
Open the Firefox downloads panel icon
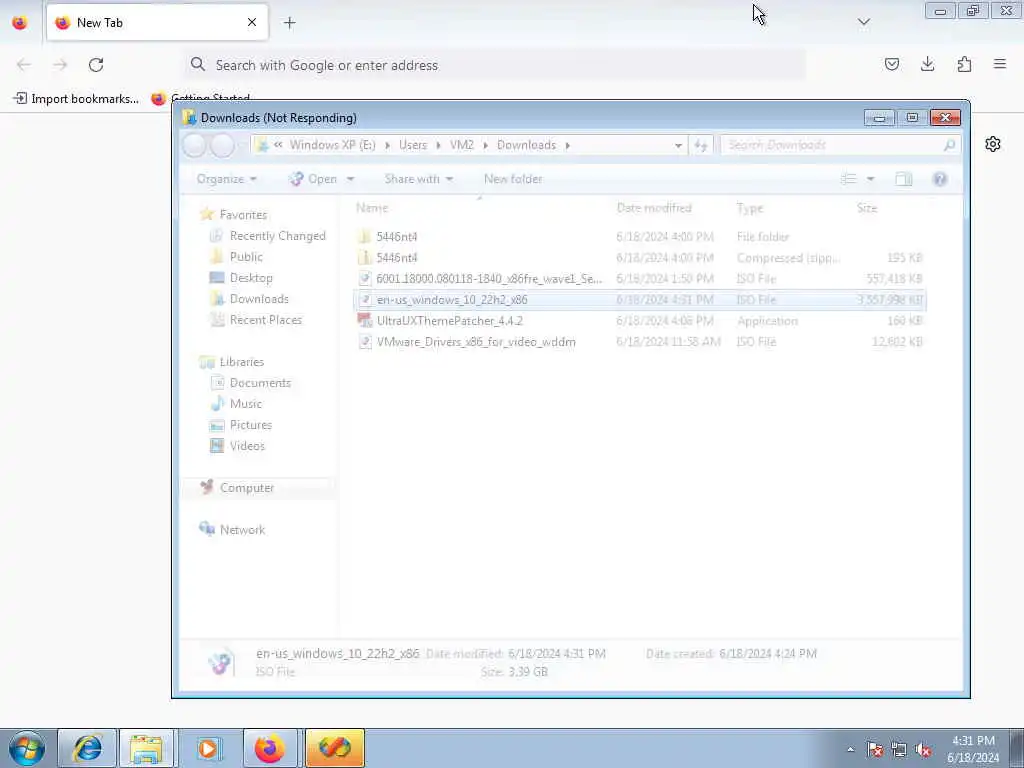click(927, 64)
